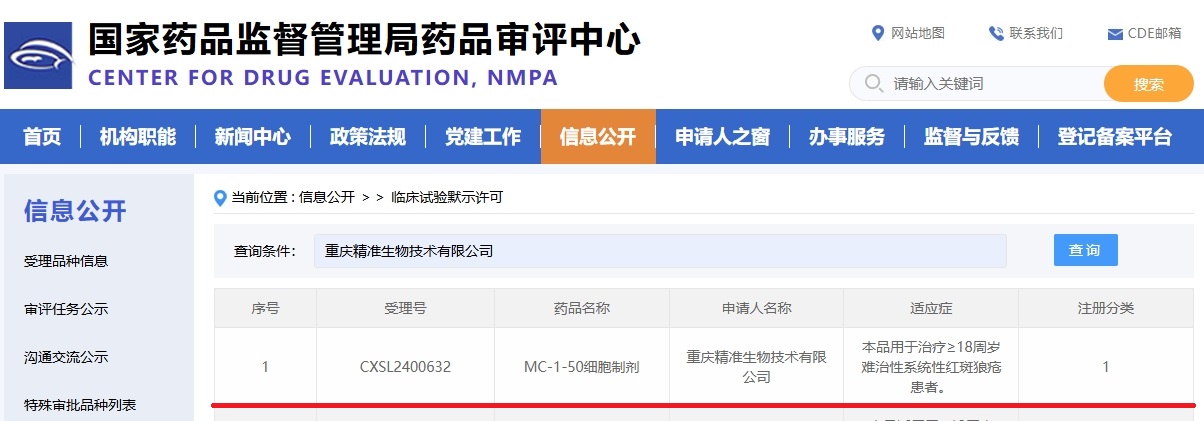
Task: Click the current location pin icon
Action: click(x=220, y=197)
